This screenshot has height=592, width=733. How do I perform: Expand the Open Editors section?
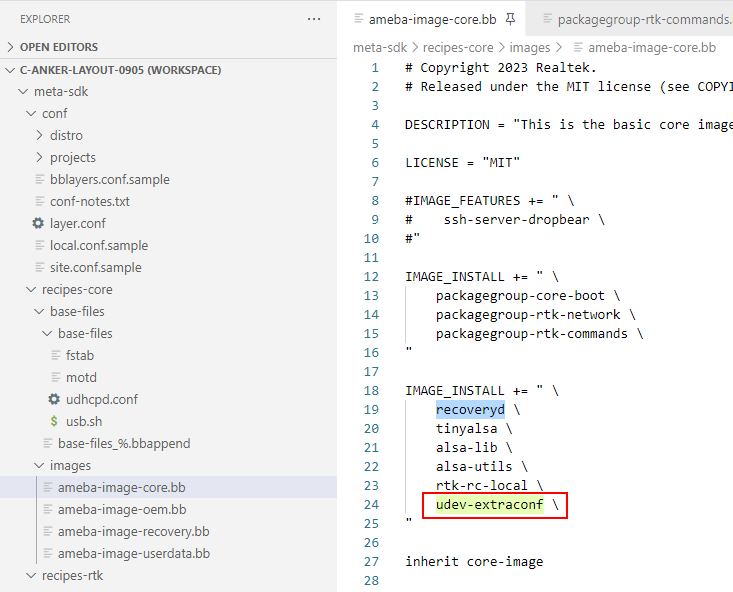[x=58, y=47]
